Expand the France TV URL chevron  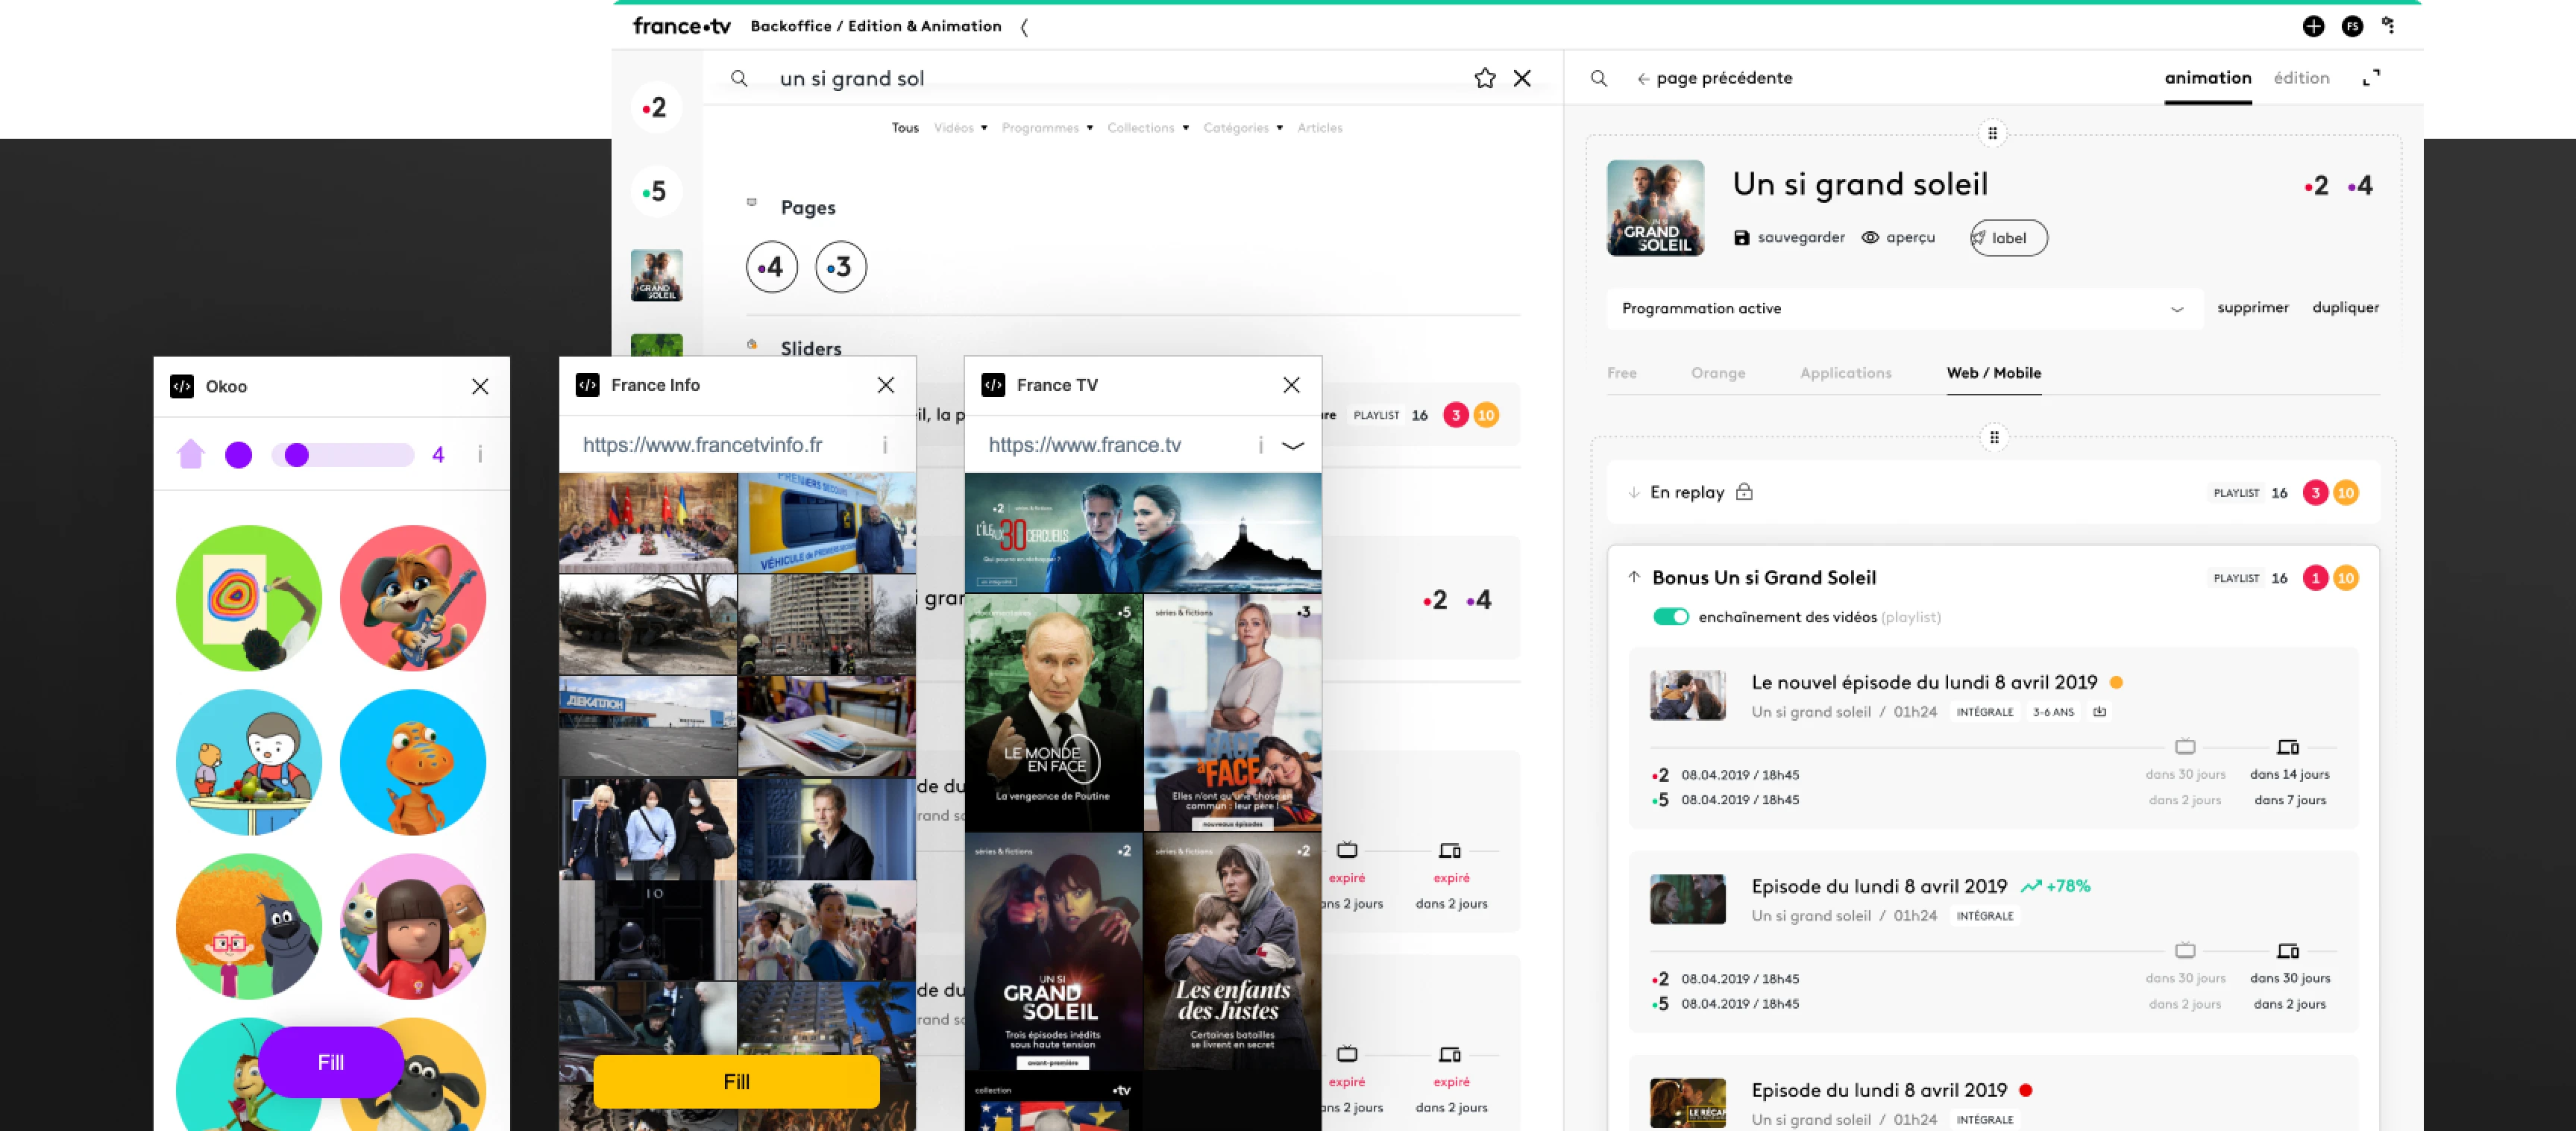[x=1292, y=446]
